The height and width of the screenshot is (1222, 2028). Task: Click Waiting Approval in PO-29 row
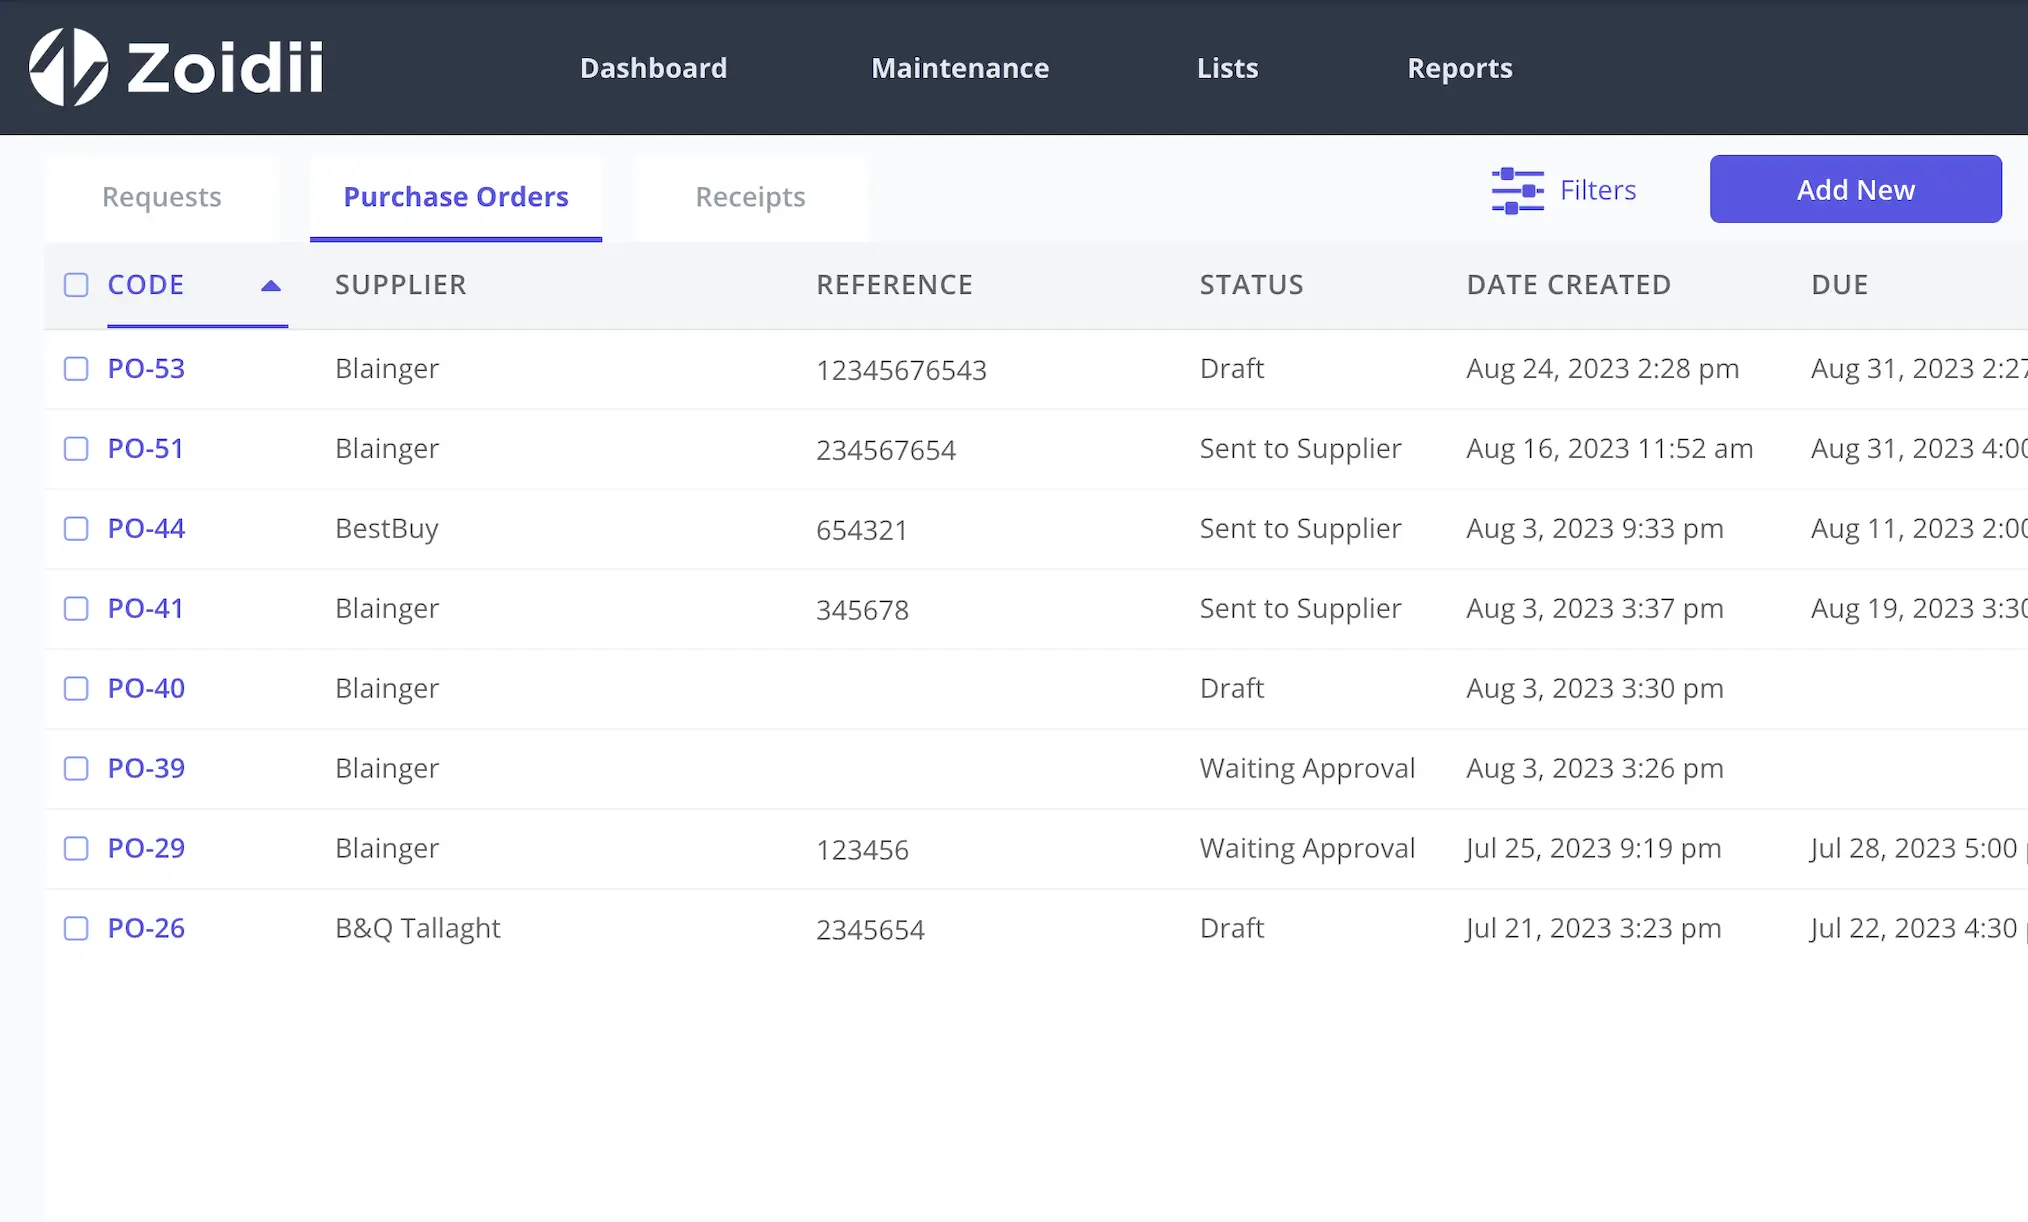tap(1307, 849)
